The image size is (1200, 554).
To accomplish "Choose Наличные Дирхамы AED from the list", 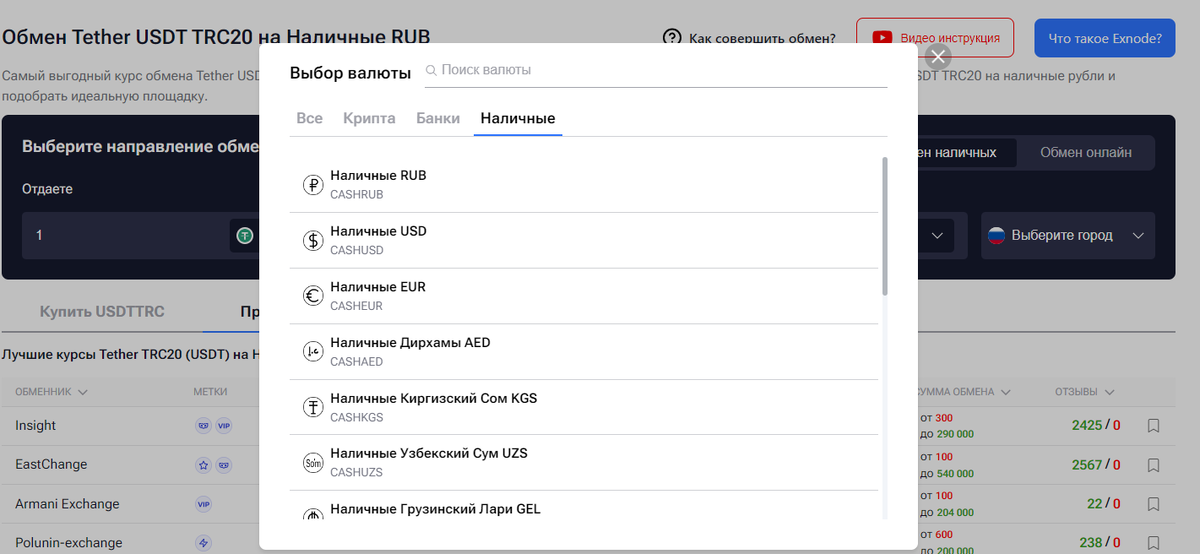I will coord(584,351).
